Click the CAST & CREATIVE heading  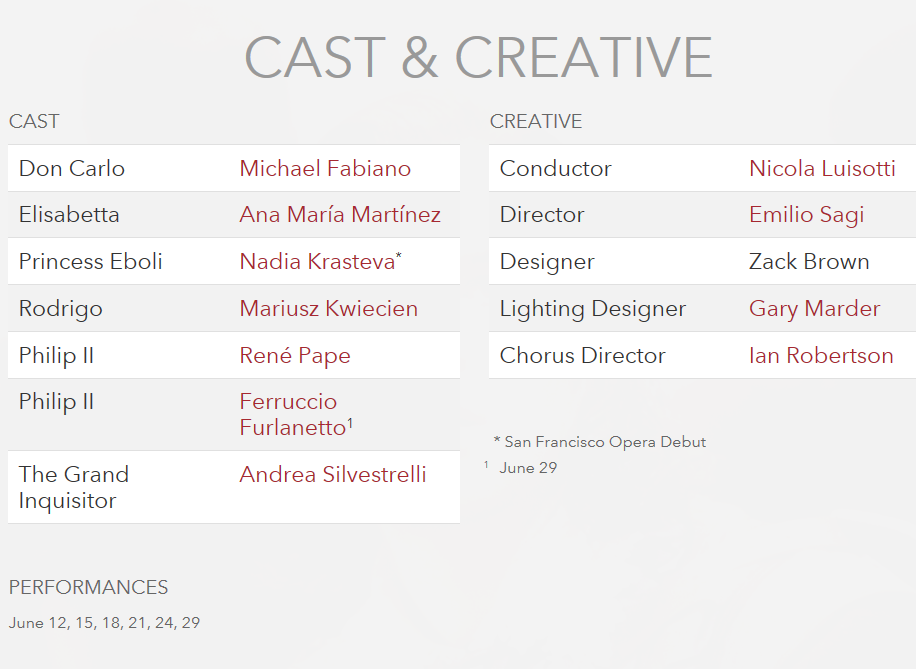pyautogui.click(x=478, y=57)
